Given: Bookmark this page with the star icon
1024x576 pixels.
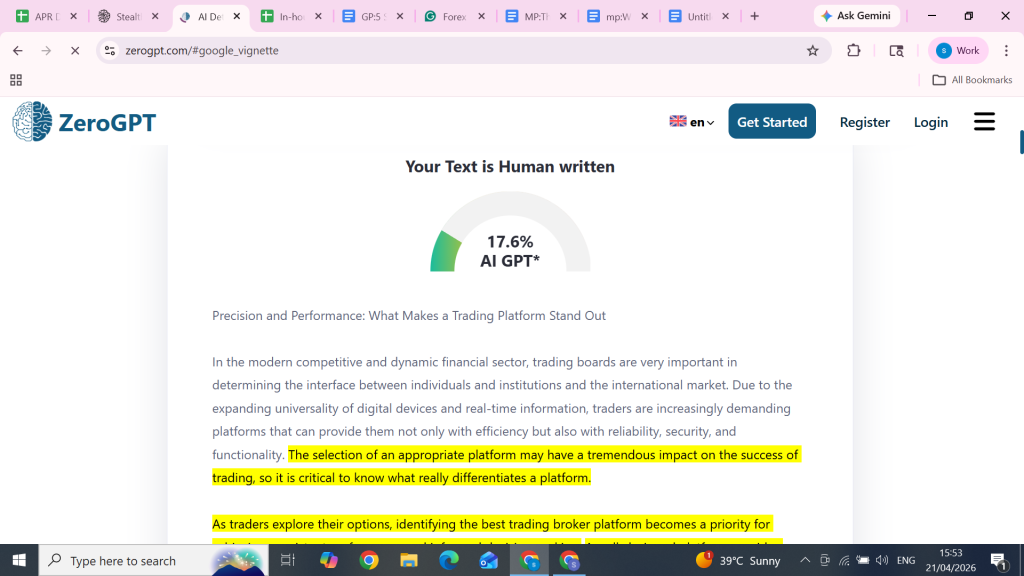Looking at the screenshot, I should 812,51.
